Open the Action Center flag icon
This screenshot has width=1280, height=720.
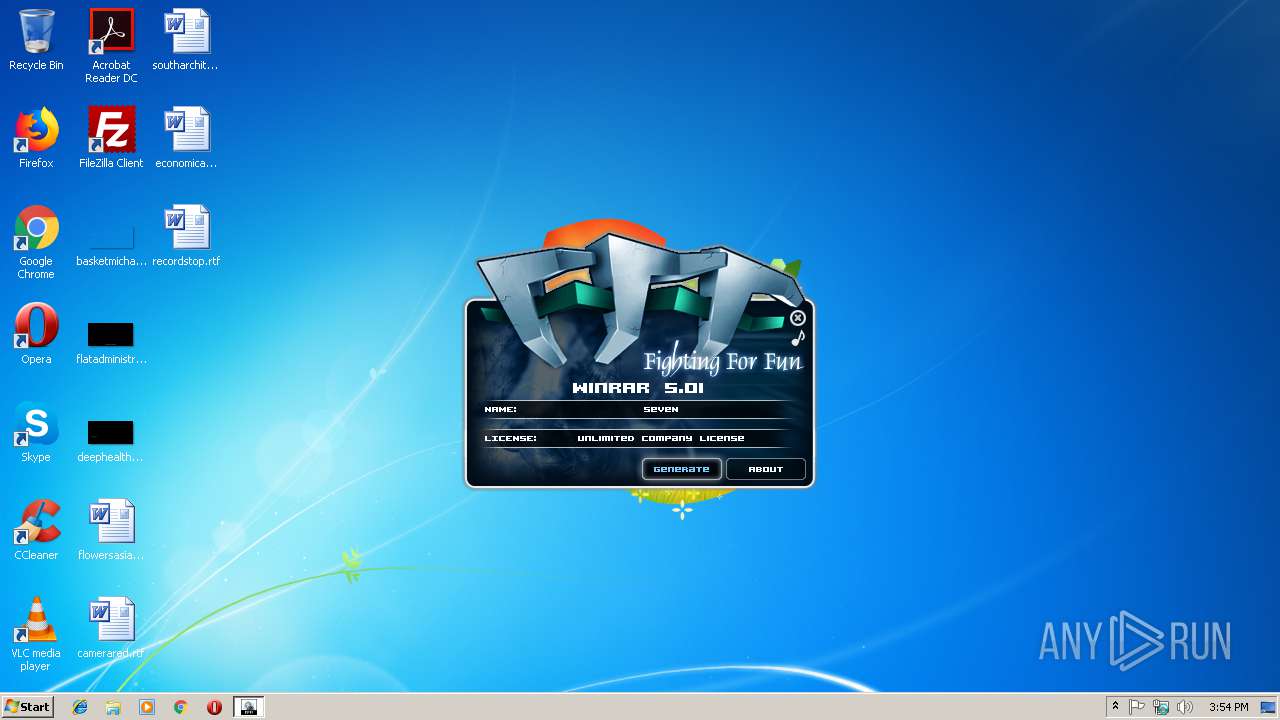click(1137, 707)
